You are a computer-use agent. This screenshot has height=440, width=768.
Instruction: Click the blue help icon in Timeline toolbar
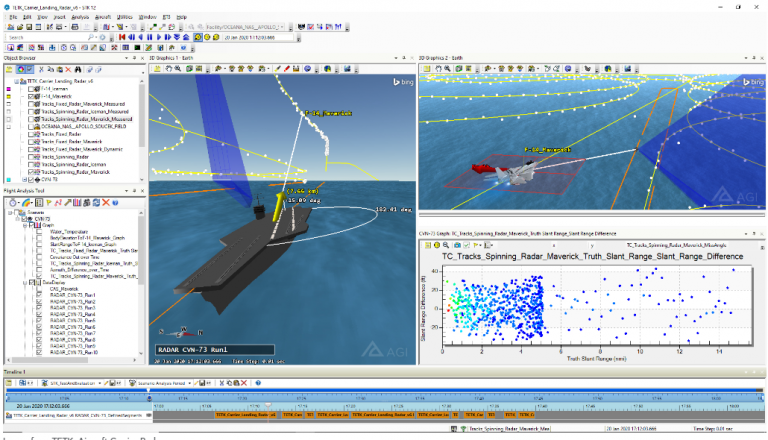[x=258, y=383]
